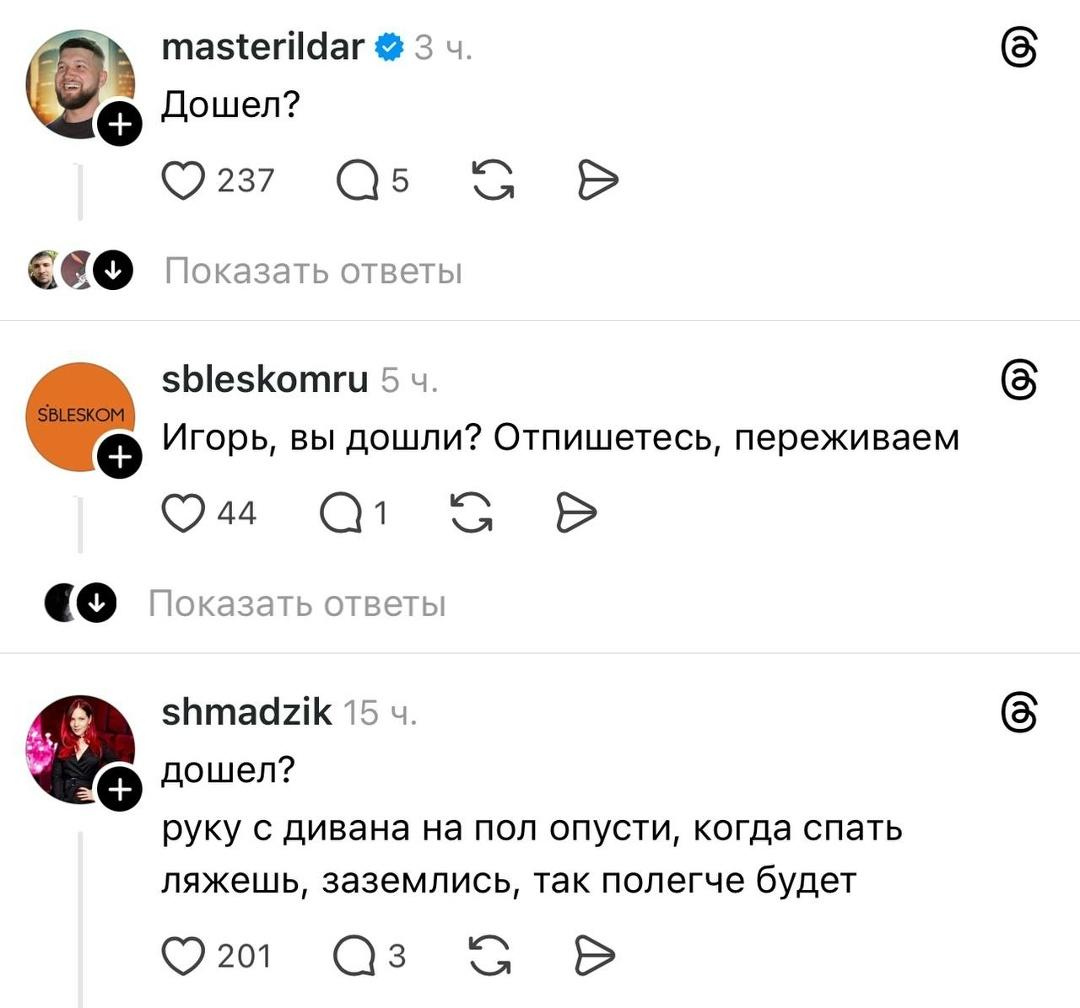Like masterildar's comment with the heart
The width and height of the screenshot is (1080, 1008).
(x=184, y=180)
